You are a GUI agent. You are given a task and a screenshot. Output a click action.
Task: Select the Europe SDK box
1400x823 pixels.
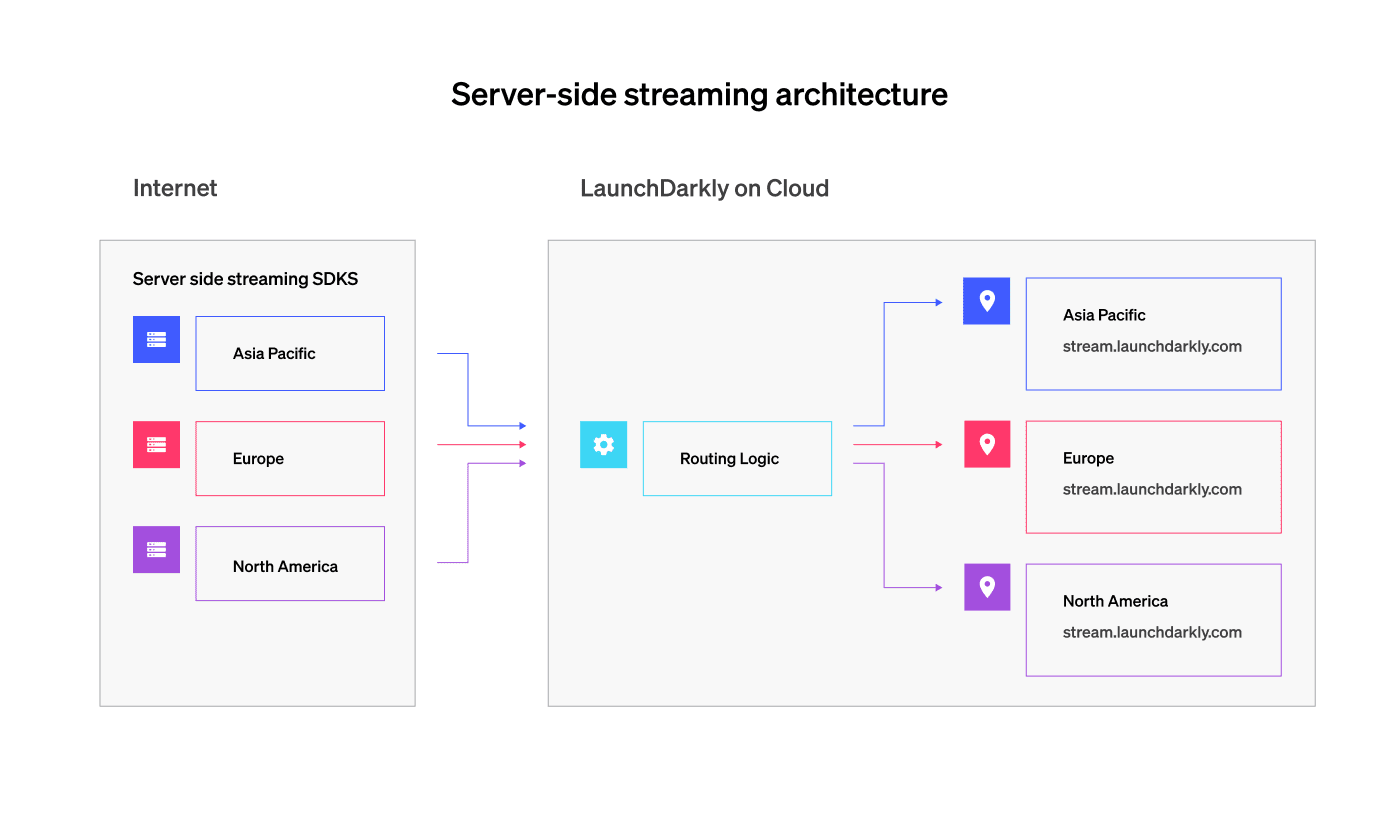[x=289, y=458]
